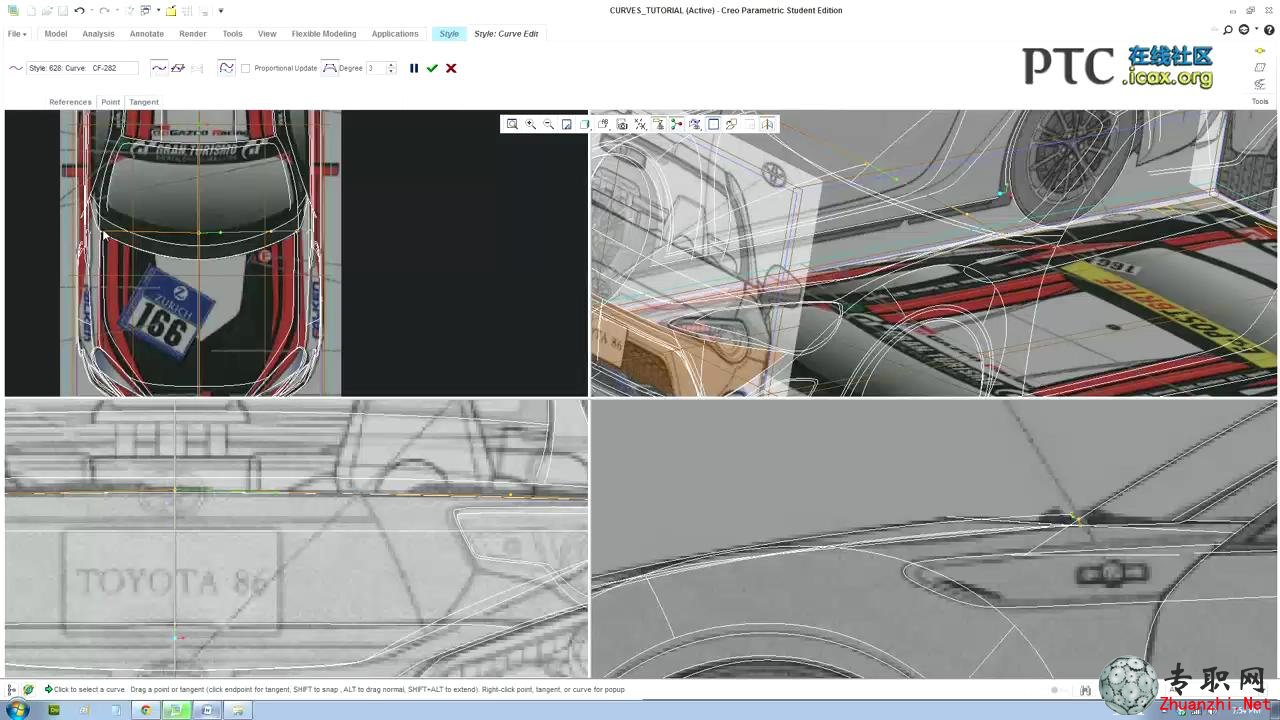Select the Planar curve type icon
This screenshot has width=1280, height=720.
(178, 68)
